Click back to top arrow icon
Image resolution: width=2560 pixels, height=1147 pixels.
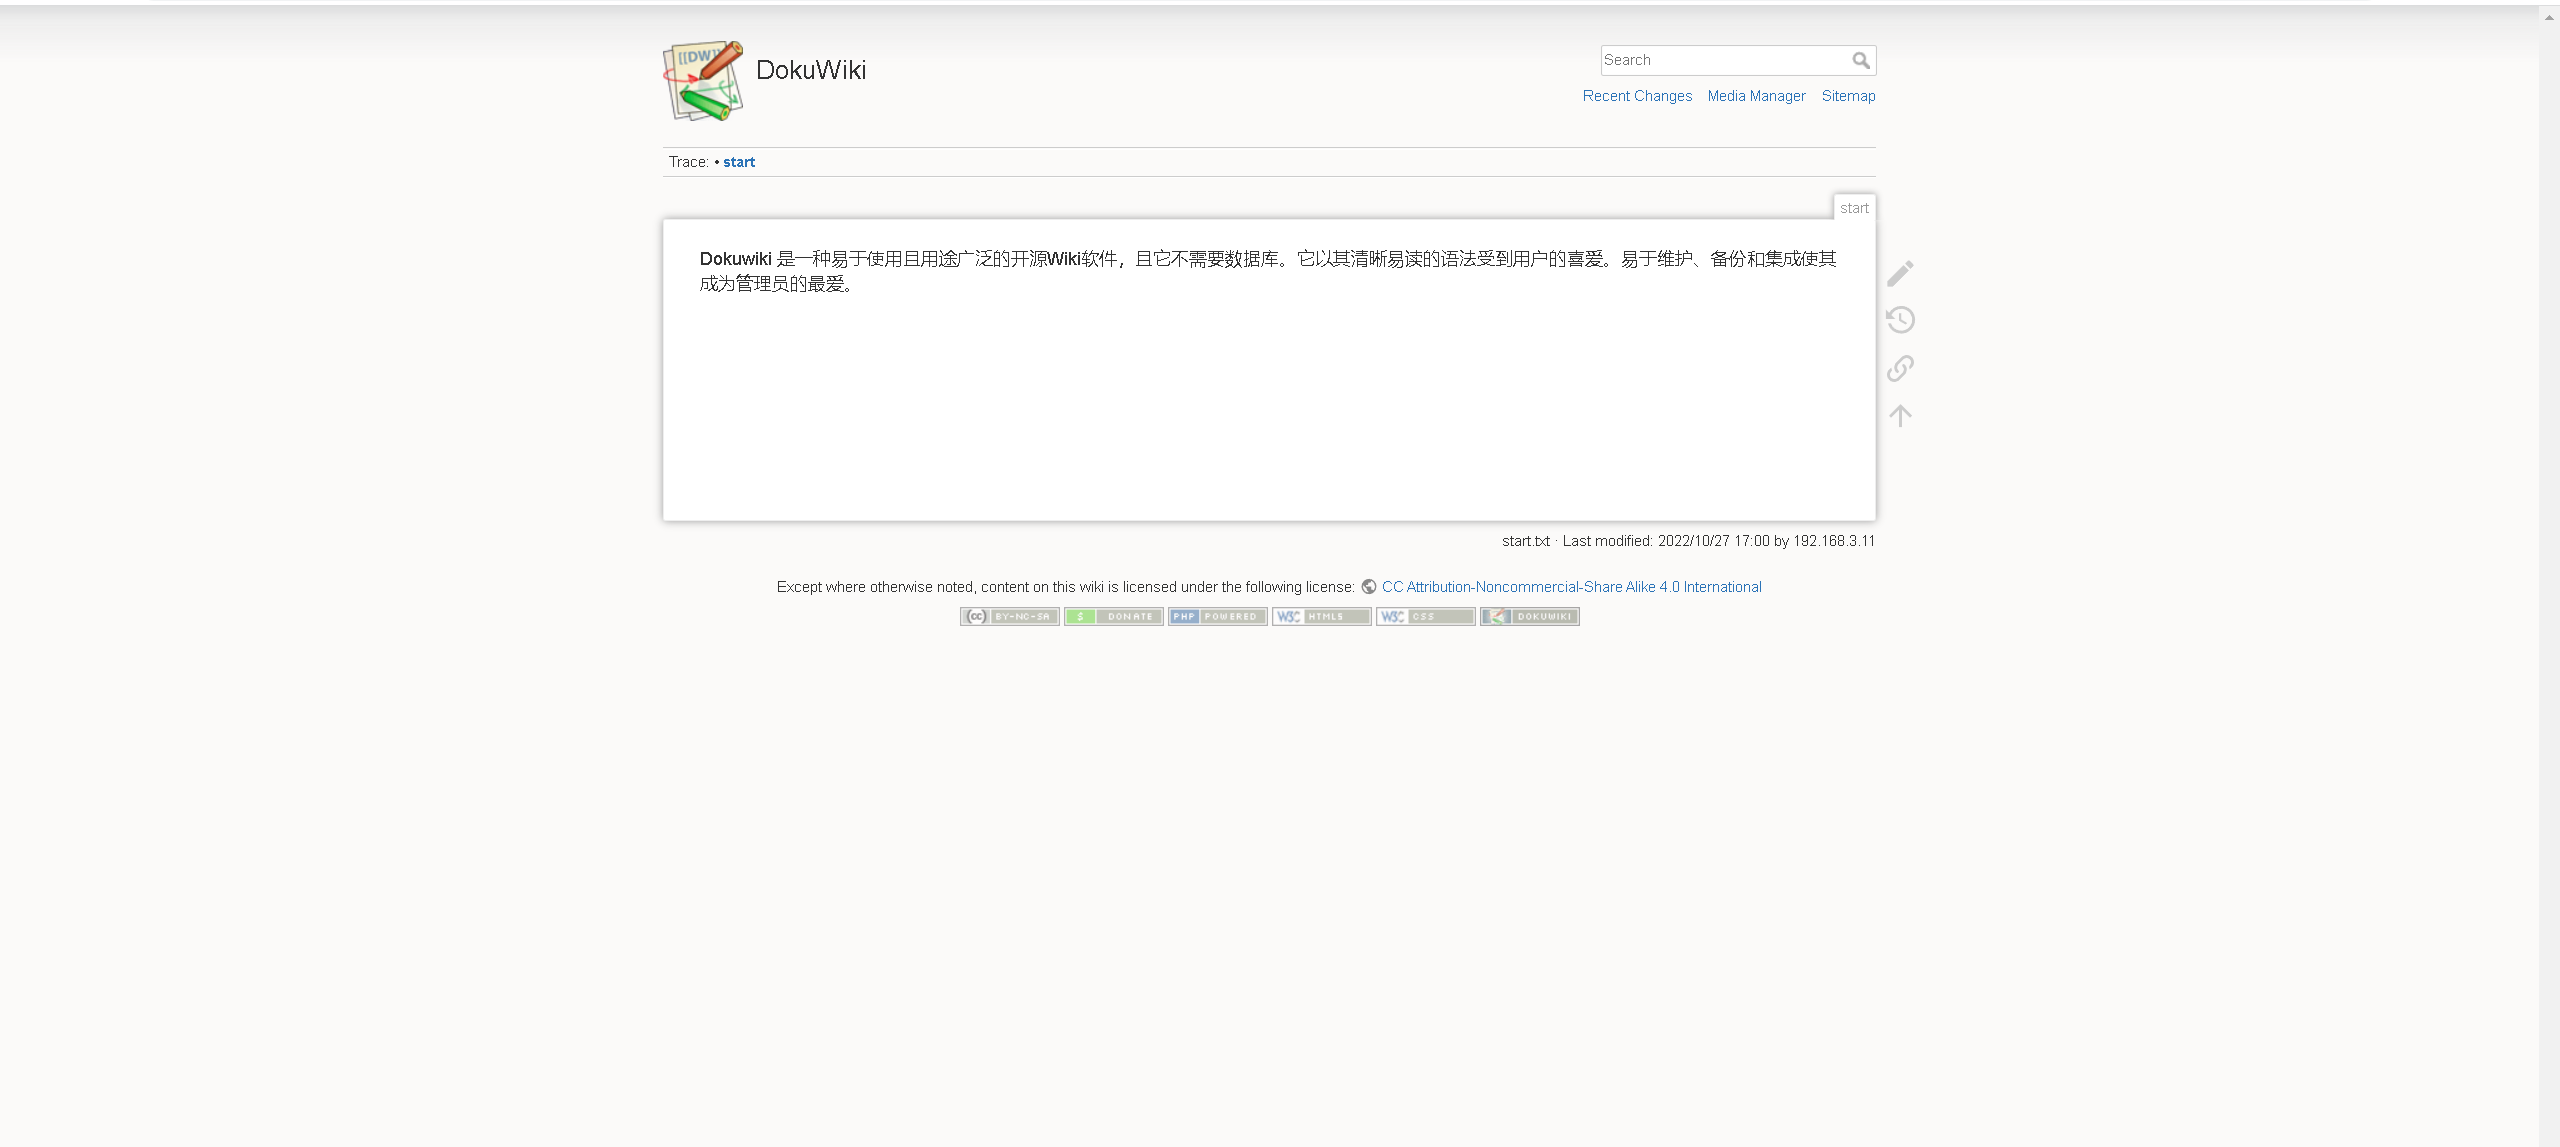click(1900, 415)
